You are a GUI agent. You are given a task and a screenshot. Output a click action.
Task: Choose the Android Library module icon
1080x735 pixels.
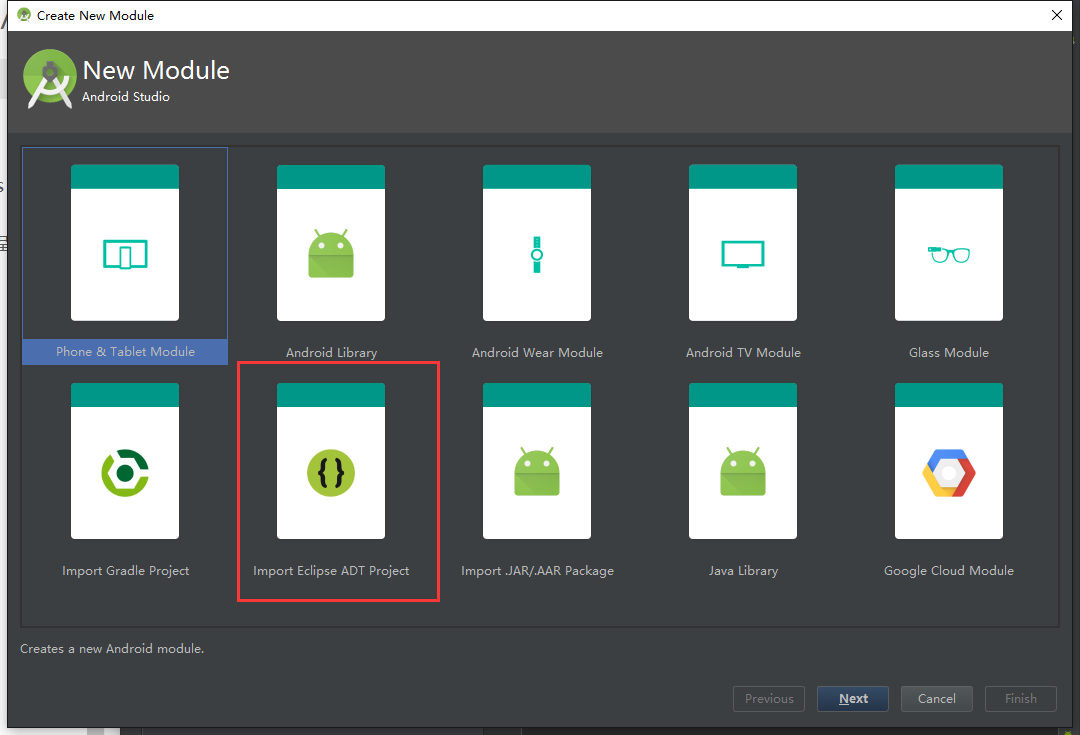pos(331,242)
